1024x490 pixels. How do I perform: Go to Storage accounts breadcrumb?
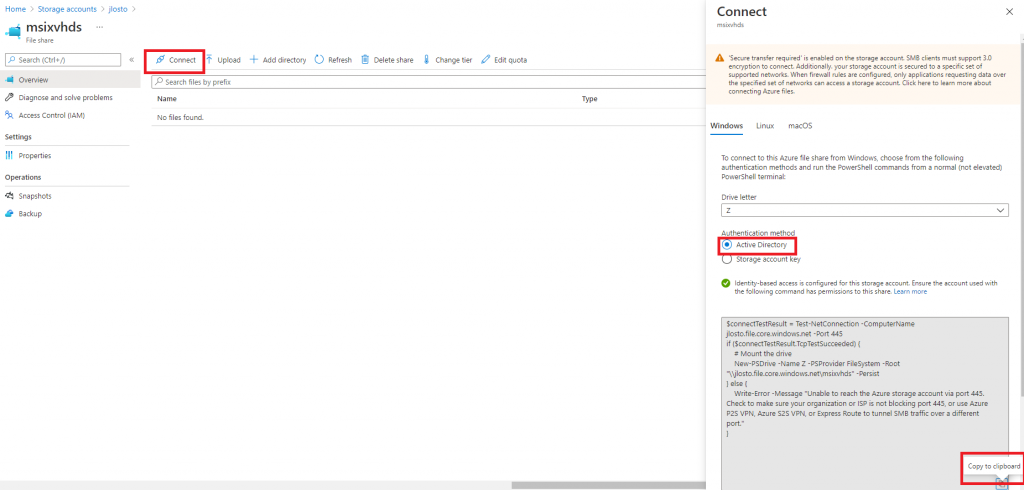67,9
